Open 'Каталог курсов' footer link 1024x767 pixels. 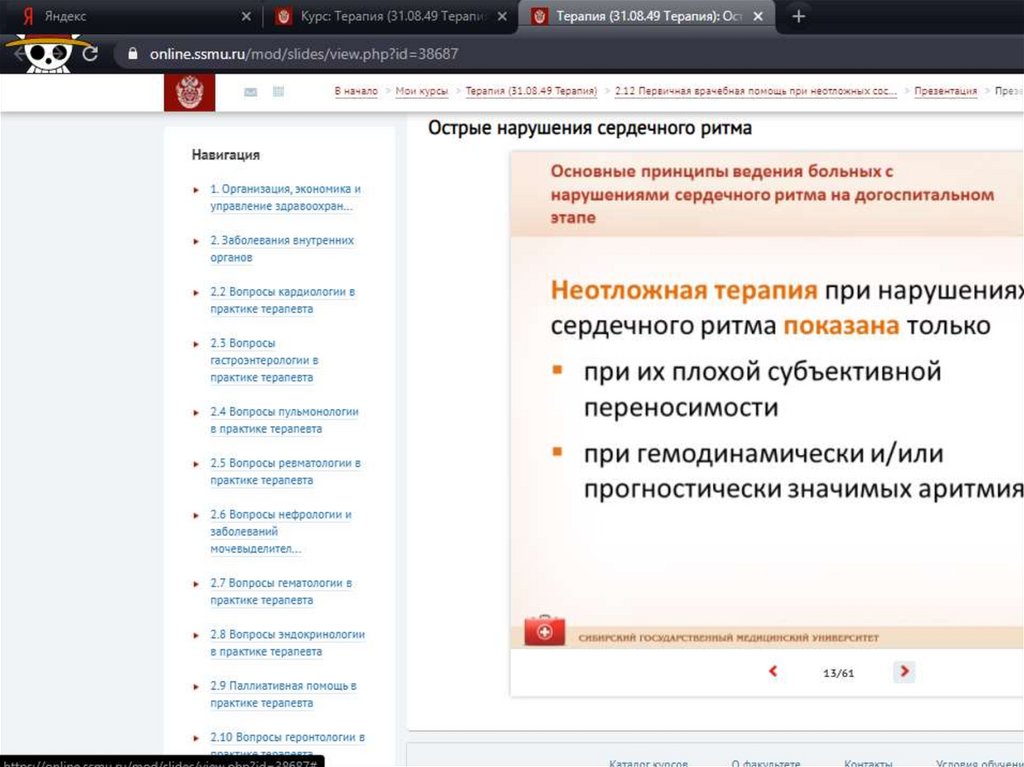click(x=648, y=762)
